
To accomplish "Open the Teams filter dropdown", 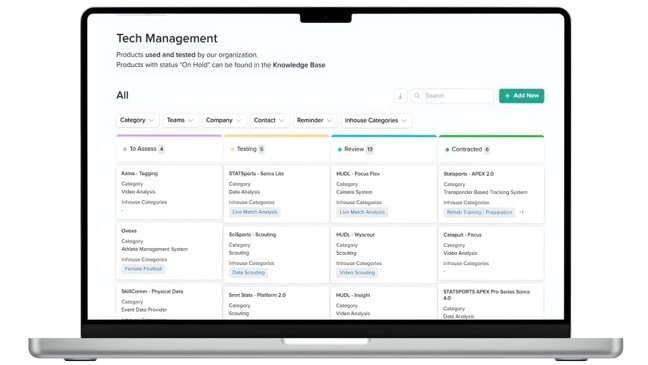I will coord(180,120).
